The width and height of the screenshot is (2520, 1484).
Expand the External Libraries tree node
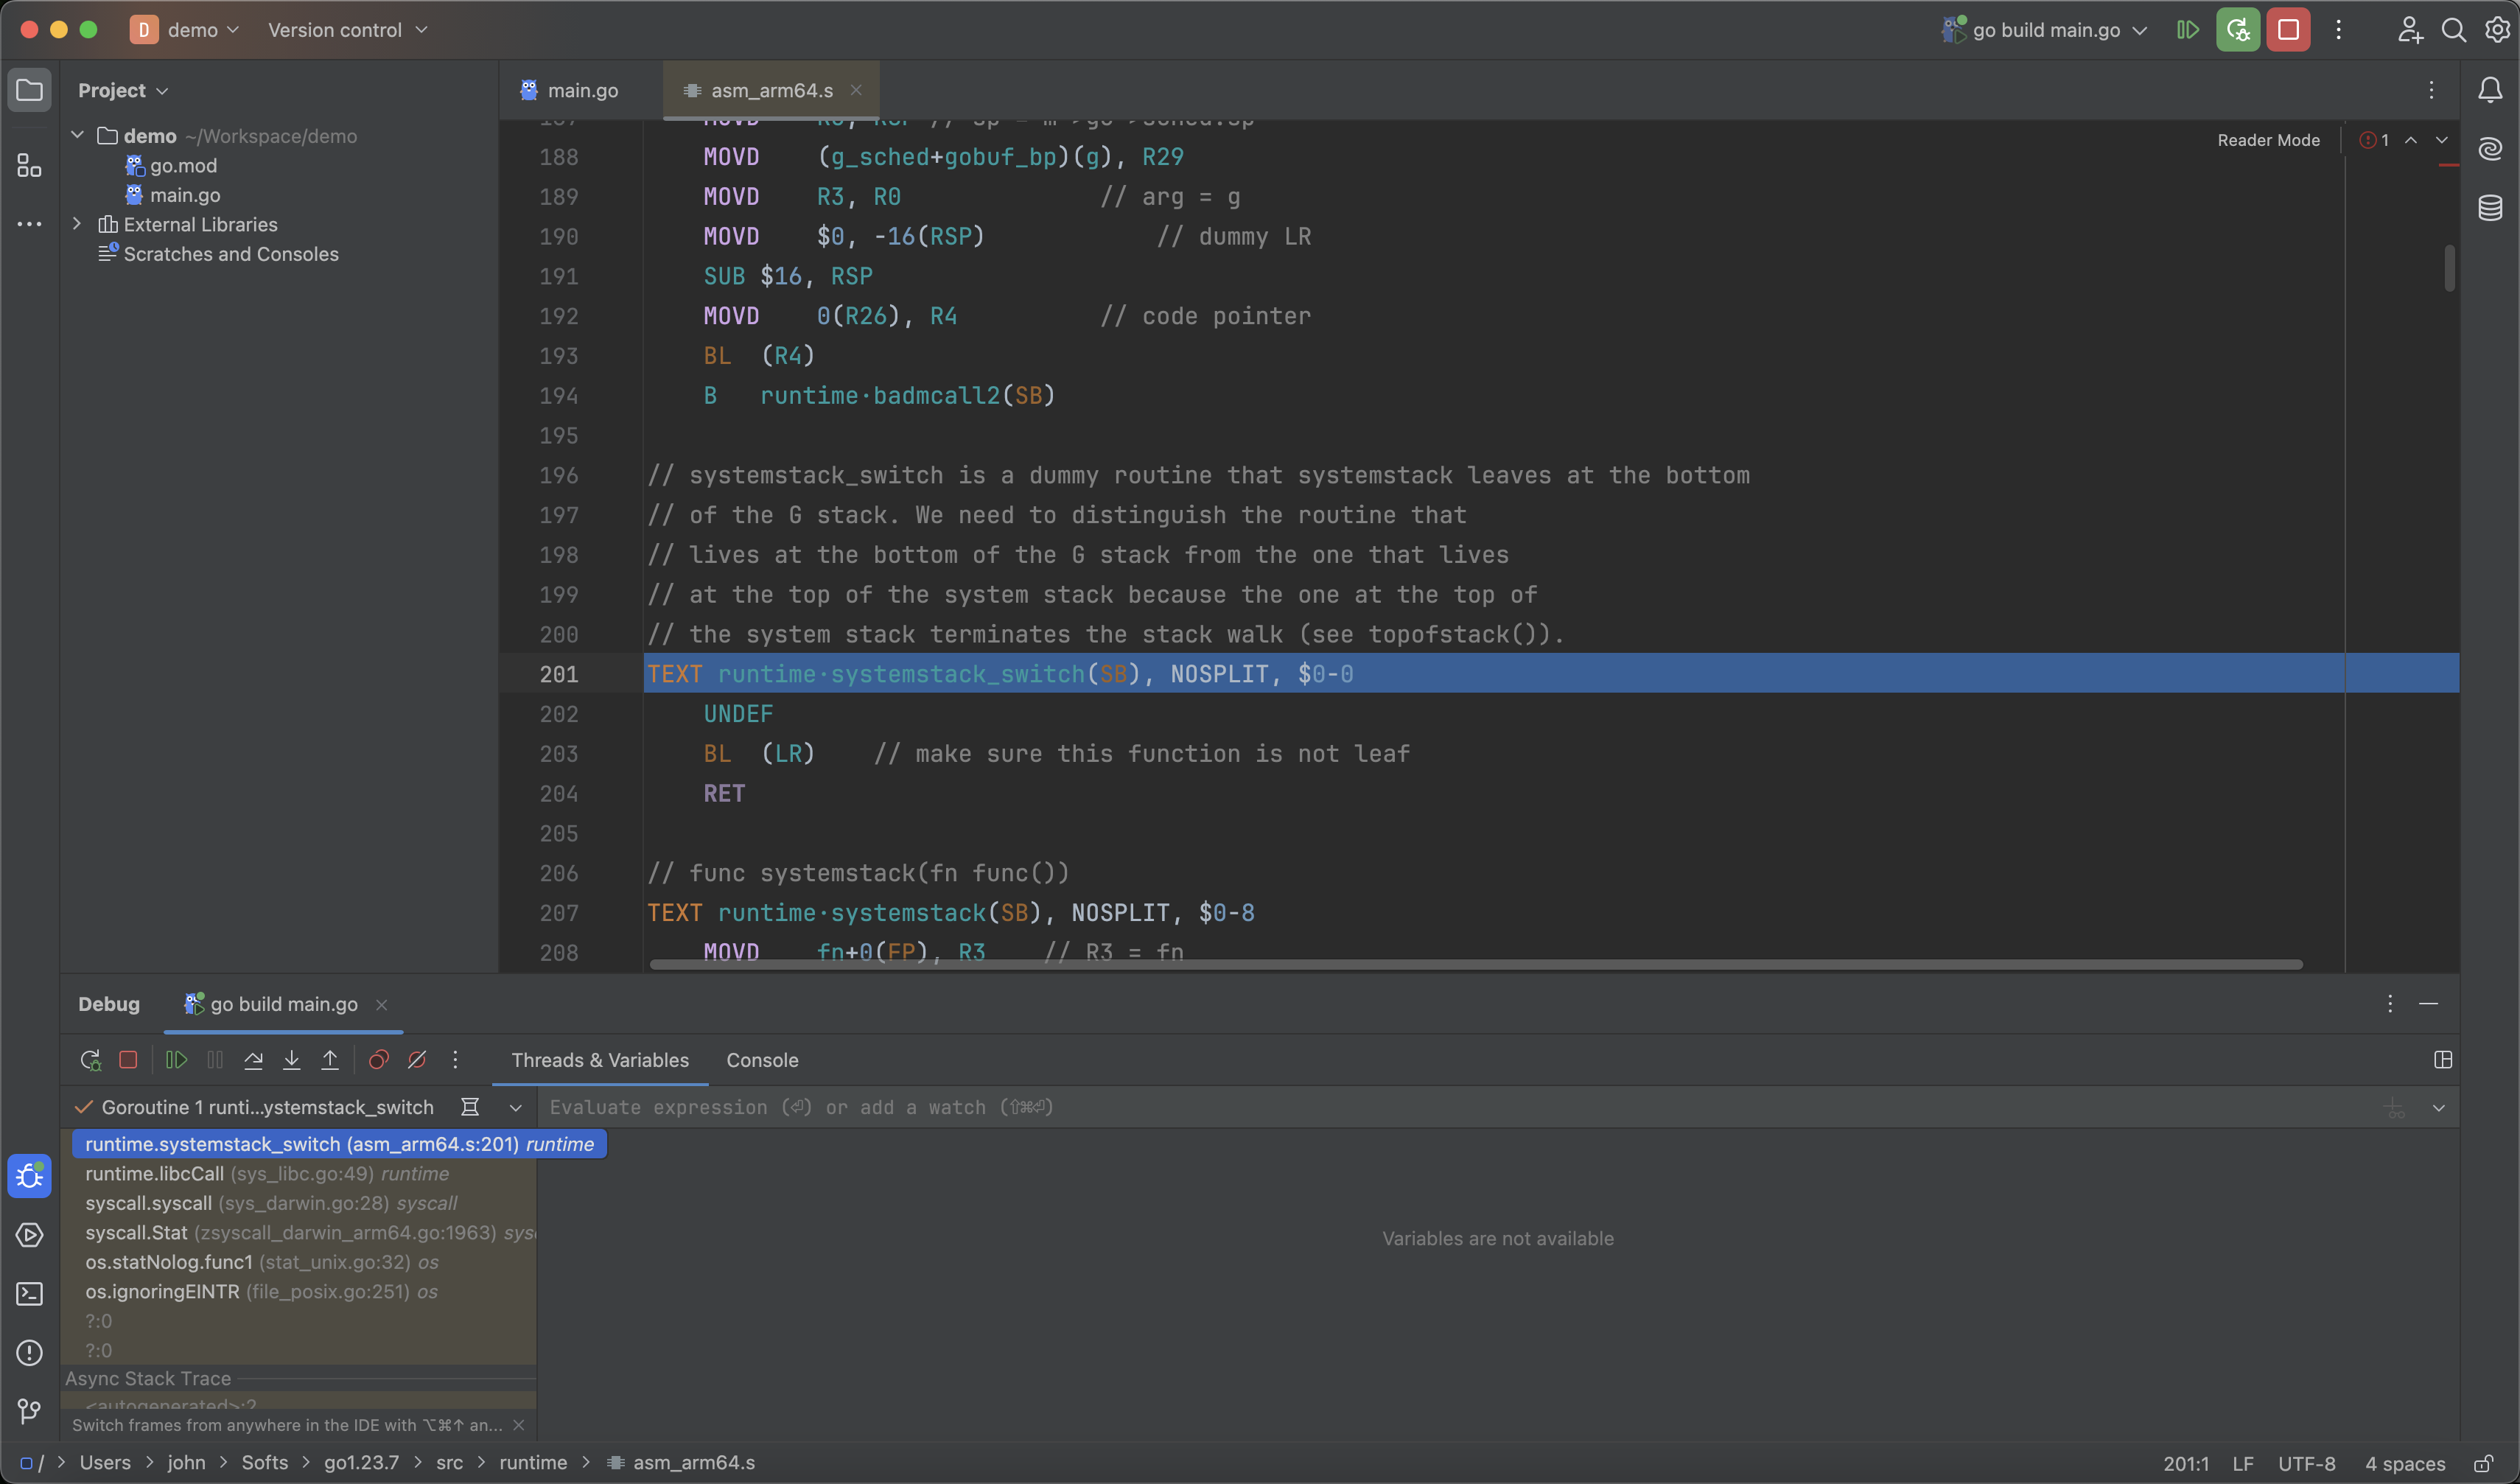pyautogui.click(x=77, y=224)
